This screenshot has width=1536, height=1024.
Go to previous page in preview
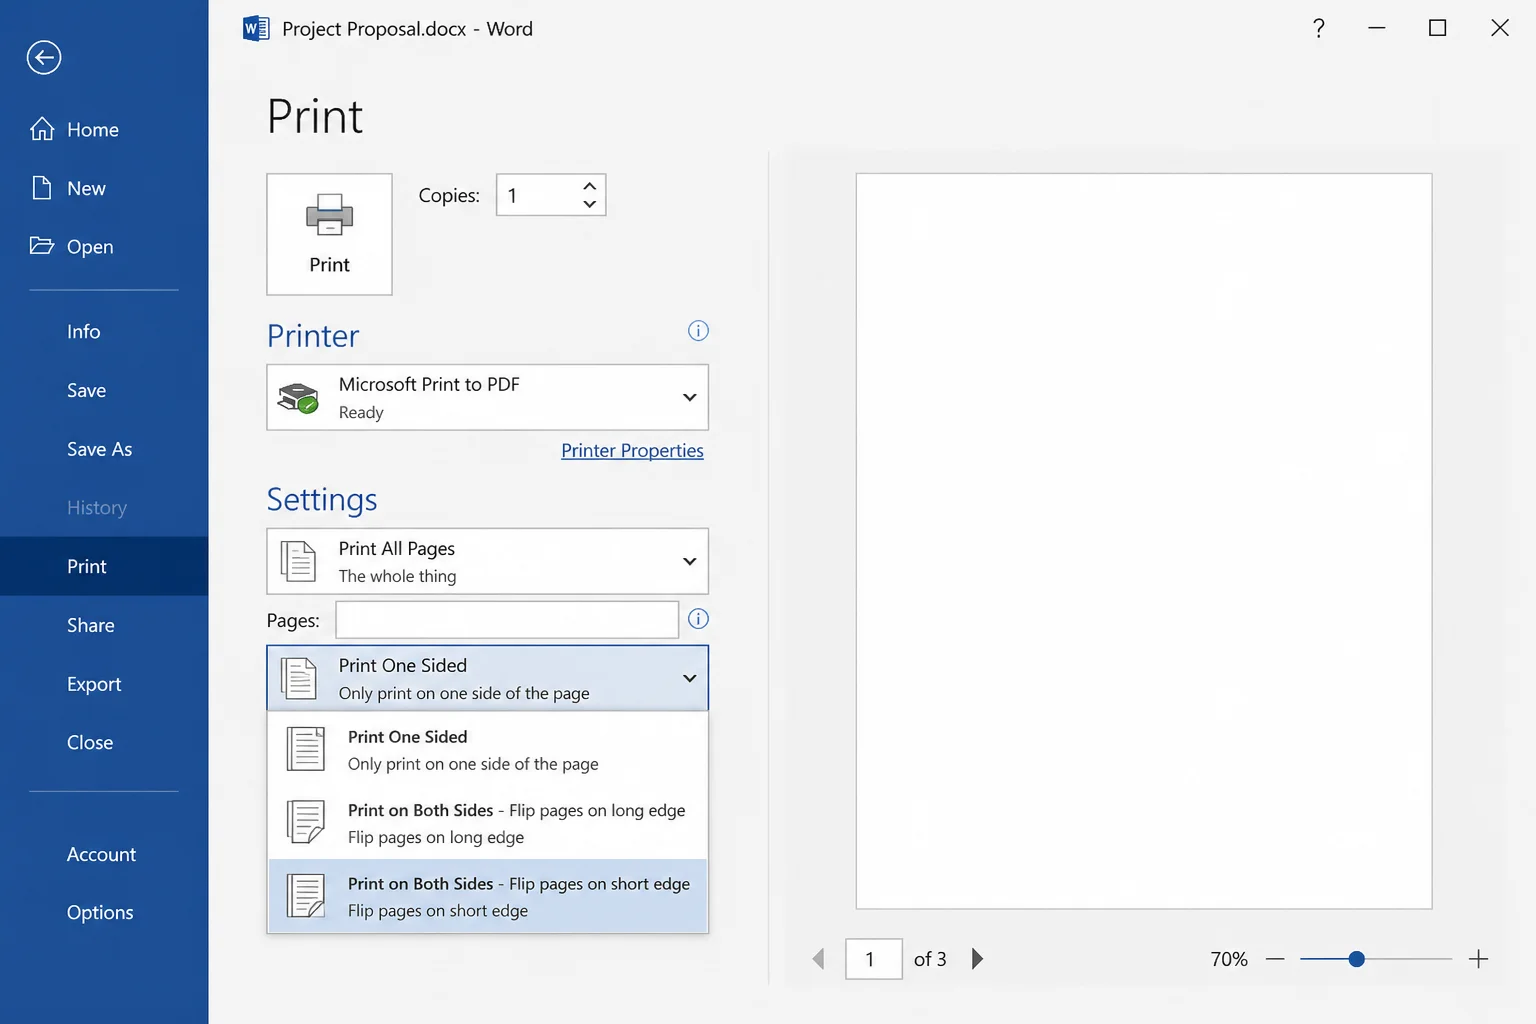[x=819, y=959]
